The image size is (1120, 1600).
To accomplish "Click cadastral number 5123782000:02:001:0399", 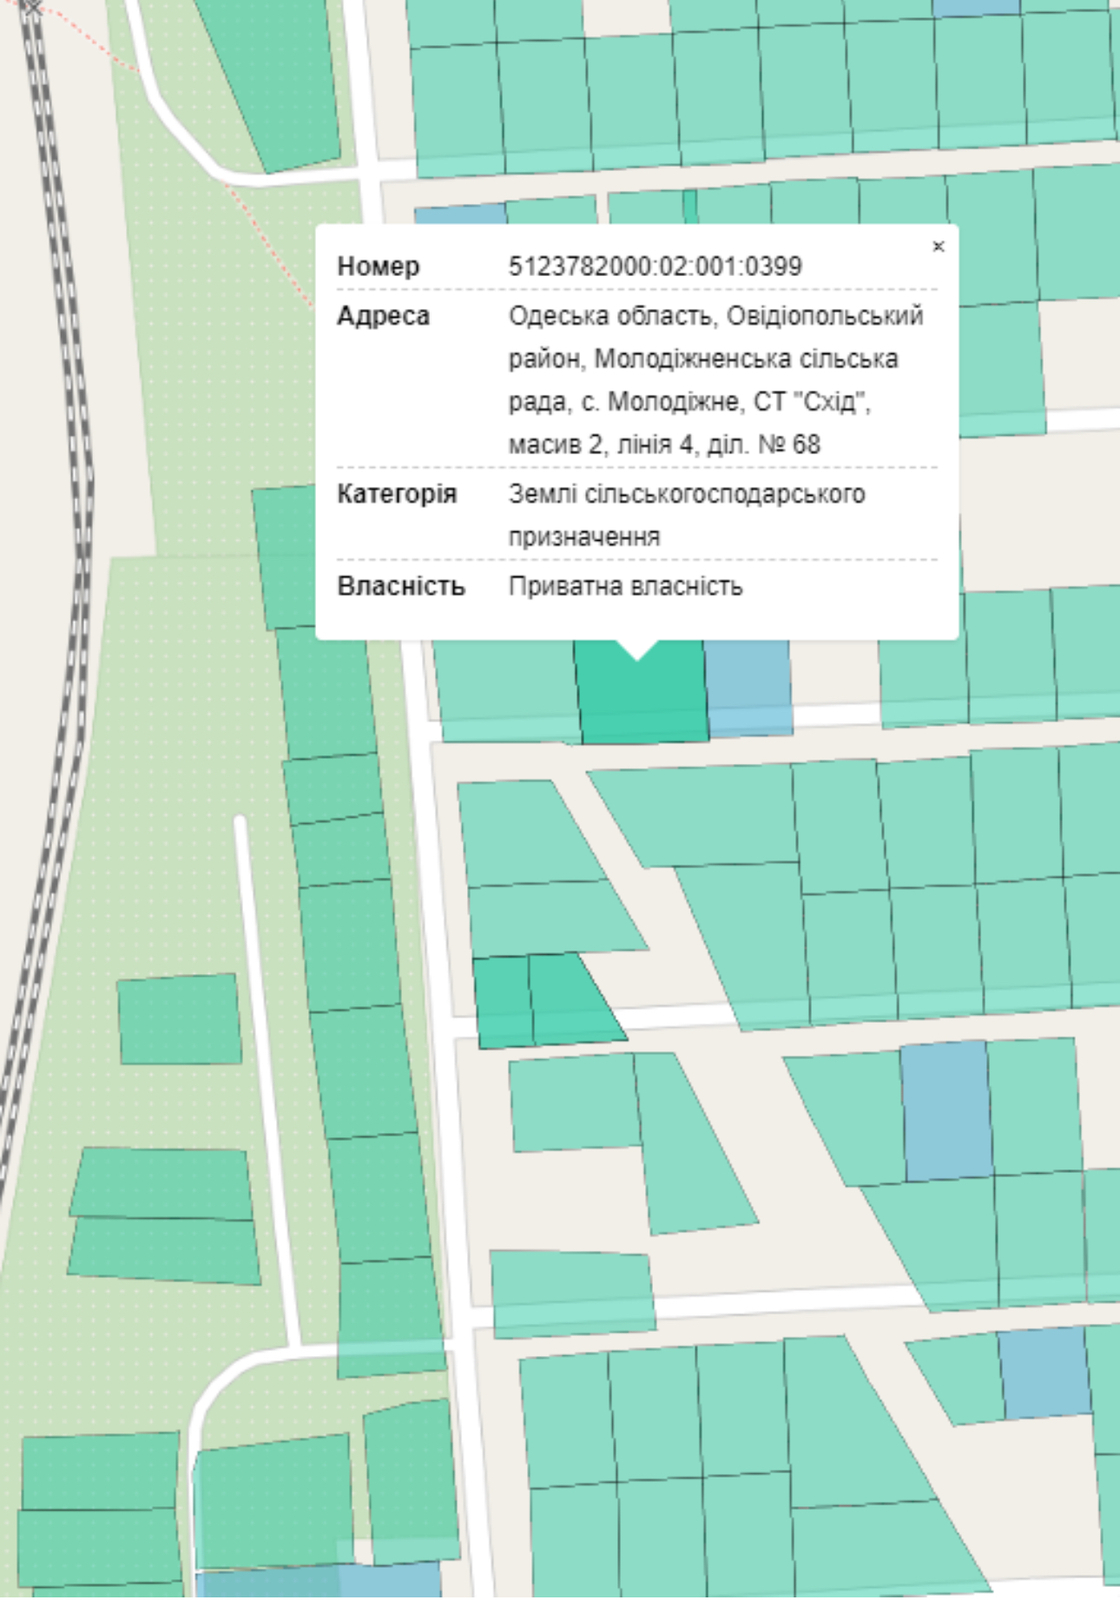I will click(654, 267).
